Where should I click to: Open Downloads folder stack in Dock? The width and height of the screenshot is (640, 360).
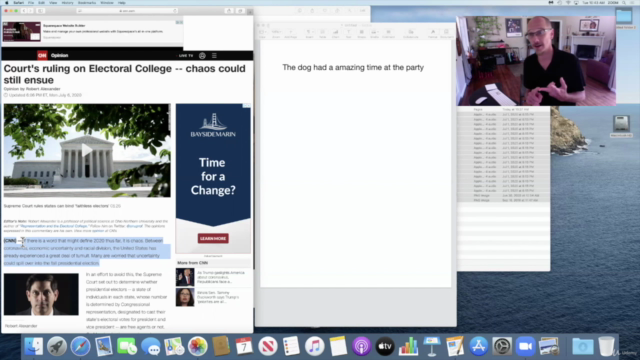(582, 347)
